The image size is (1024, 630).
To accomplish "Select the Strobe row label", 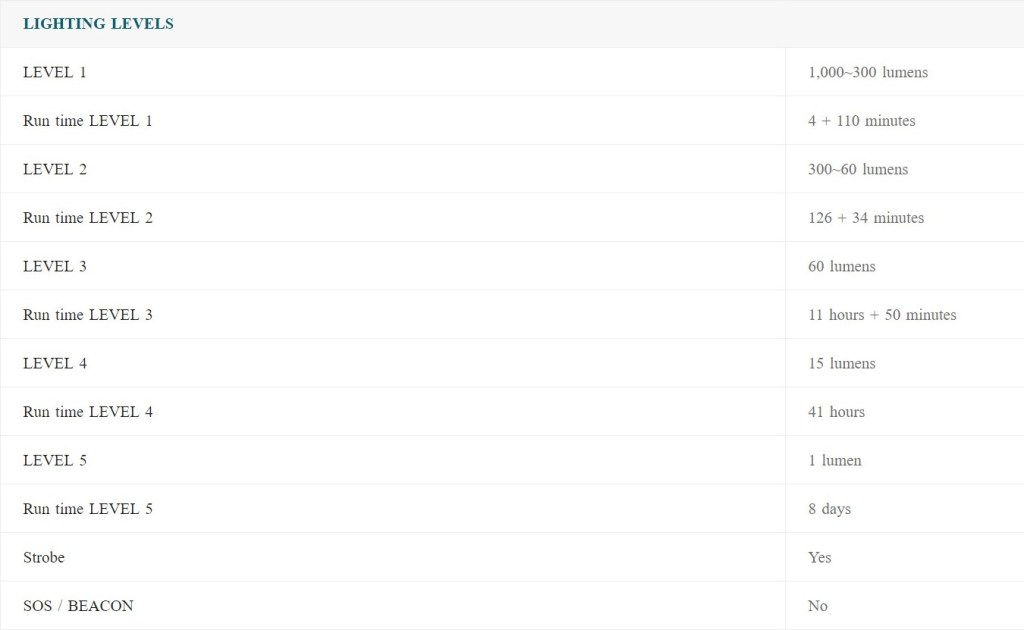I will tap(44, 557).
